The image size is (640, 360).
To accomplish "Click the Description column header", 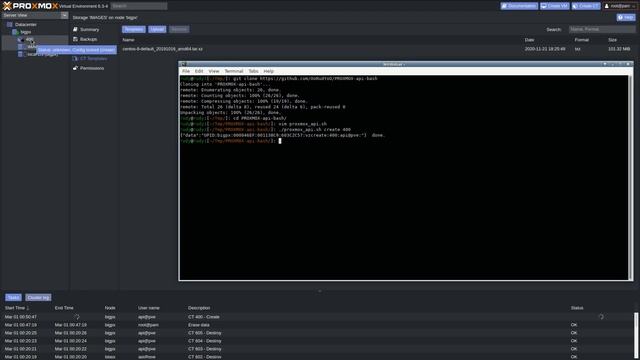I will [199, 308].
